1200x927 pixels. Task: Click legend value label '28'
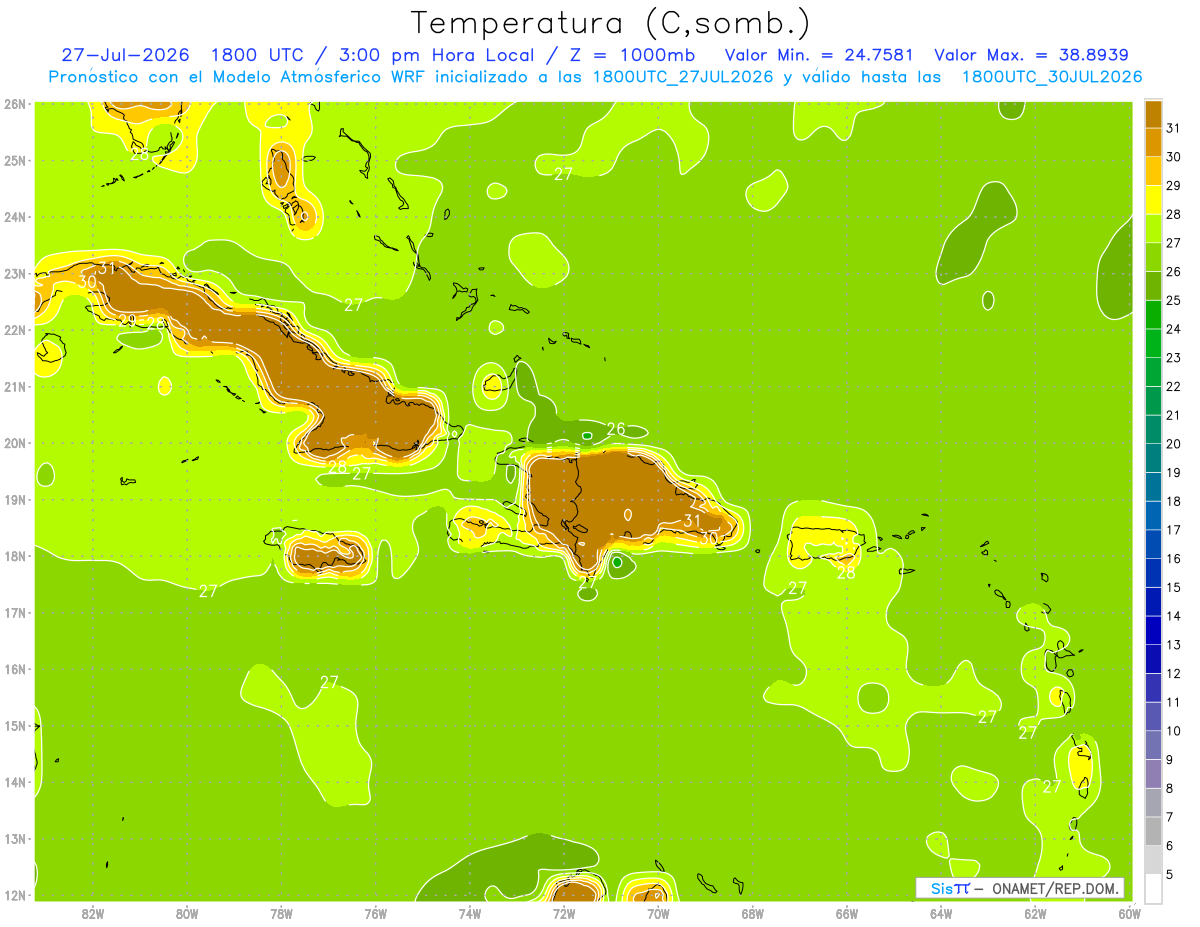tap(1174, 214)
